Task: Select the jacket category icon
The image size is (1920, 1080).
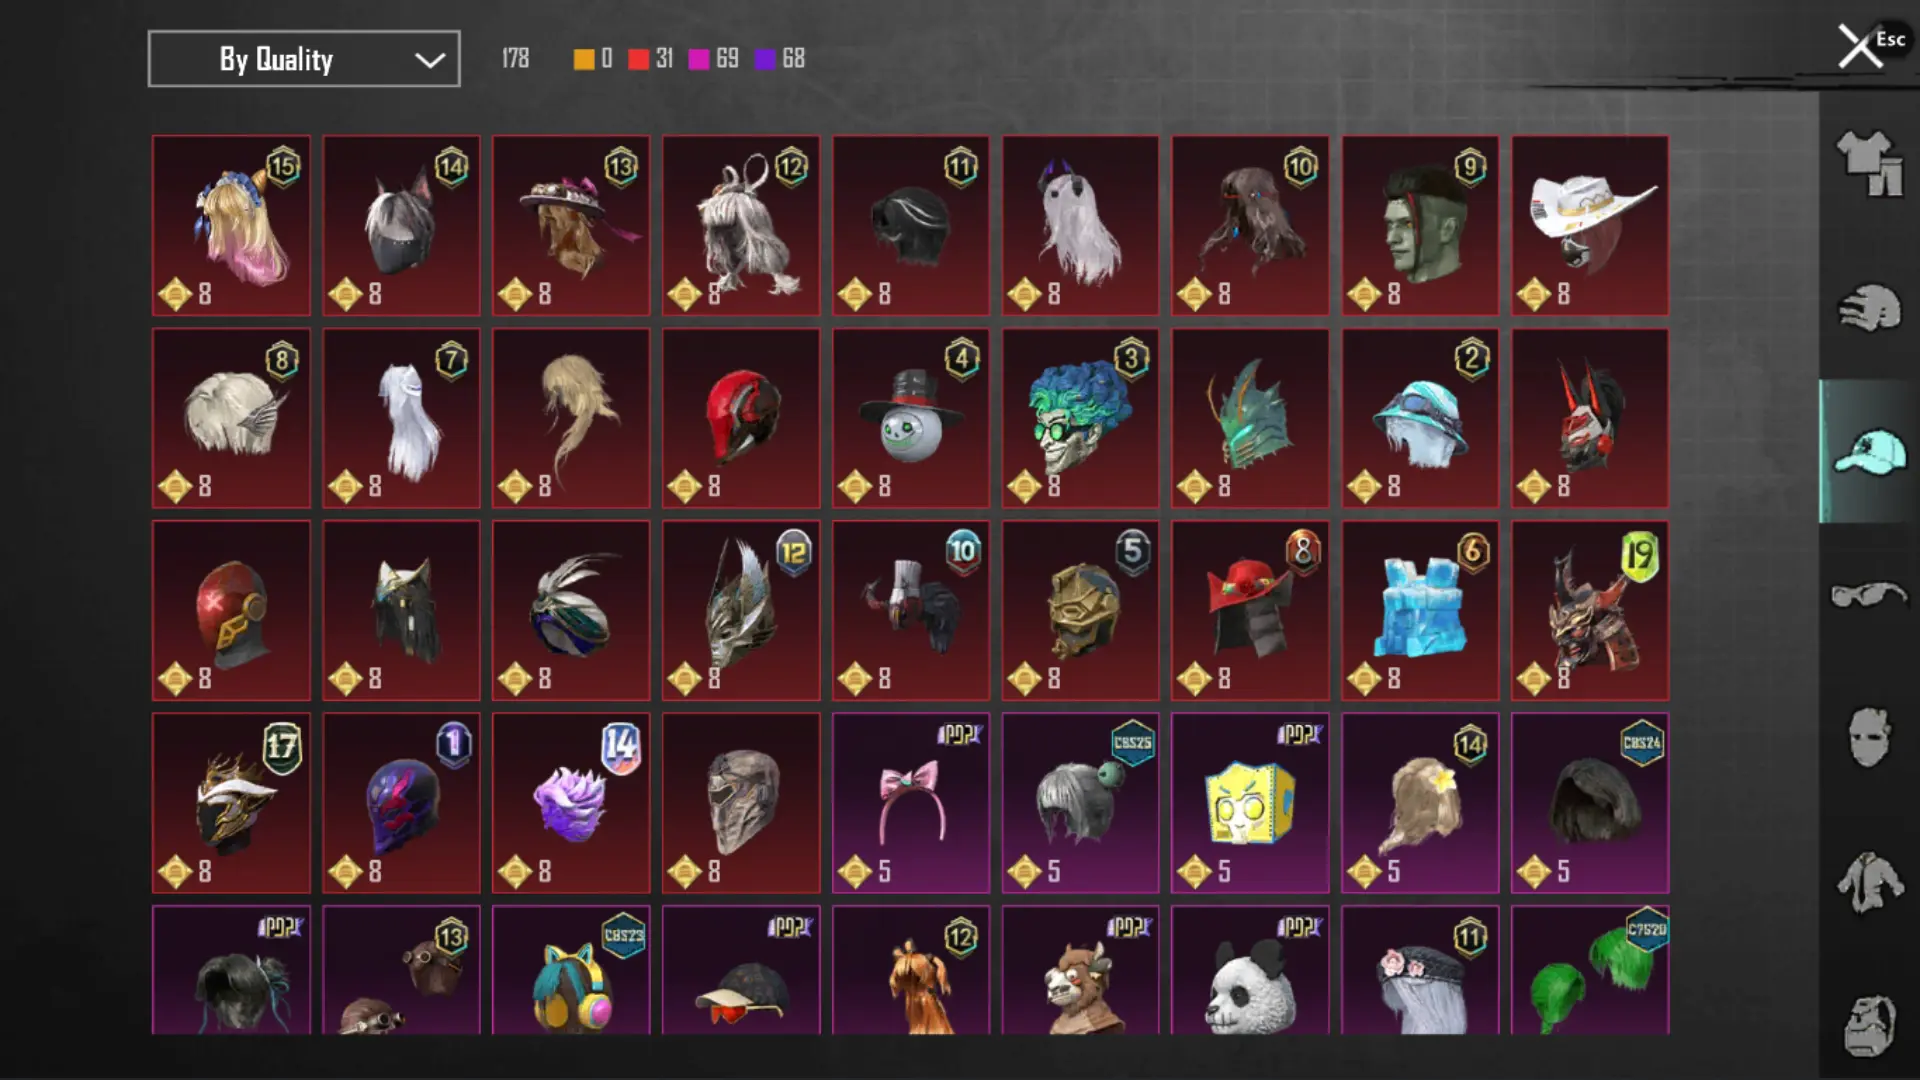Action: (x=1869, y=882)
